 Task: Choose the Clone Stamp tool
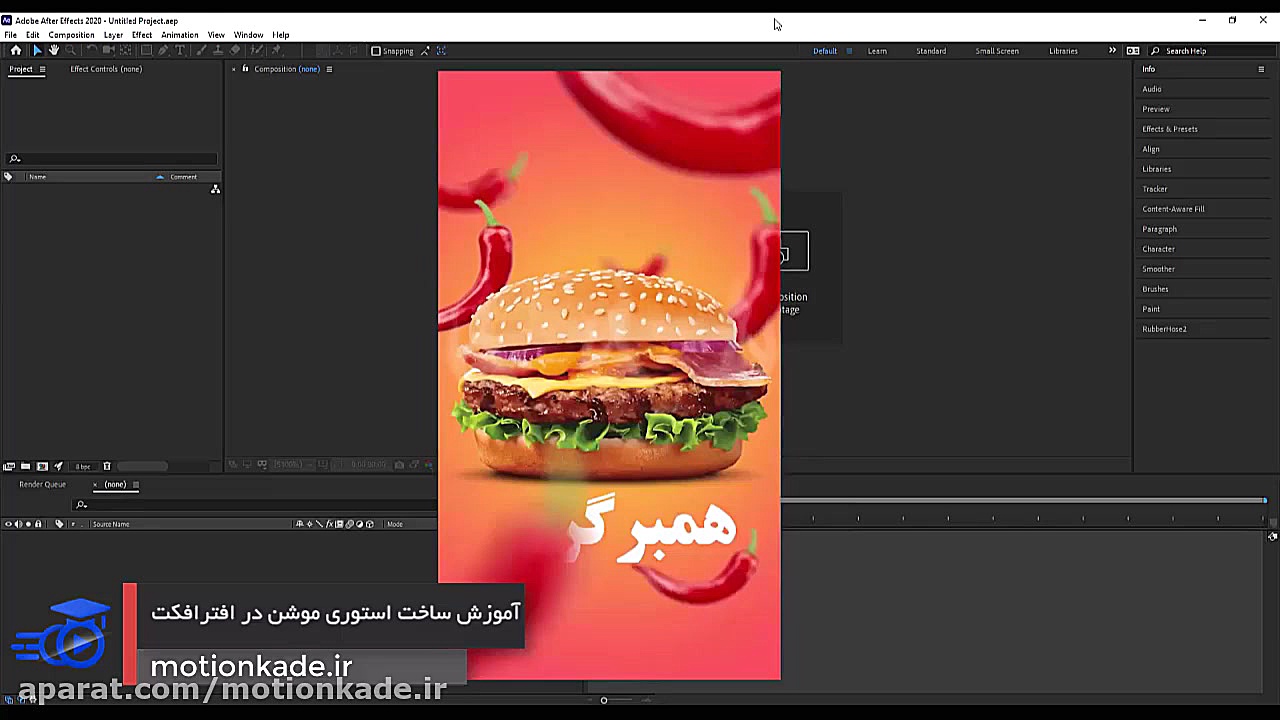(x=218, y=51)
